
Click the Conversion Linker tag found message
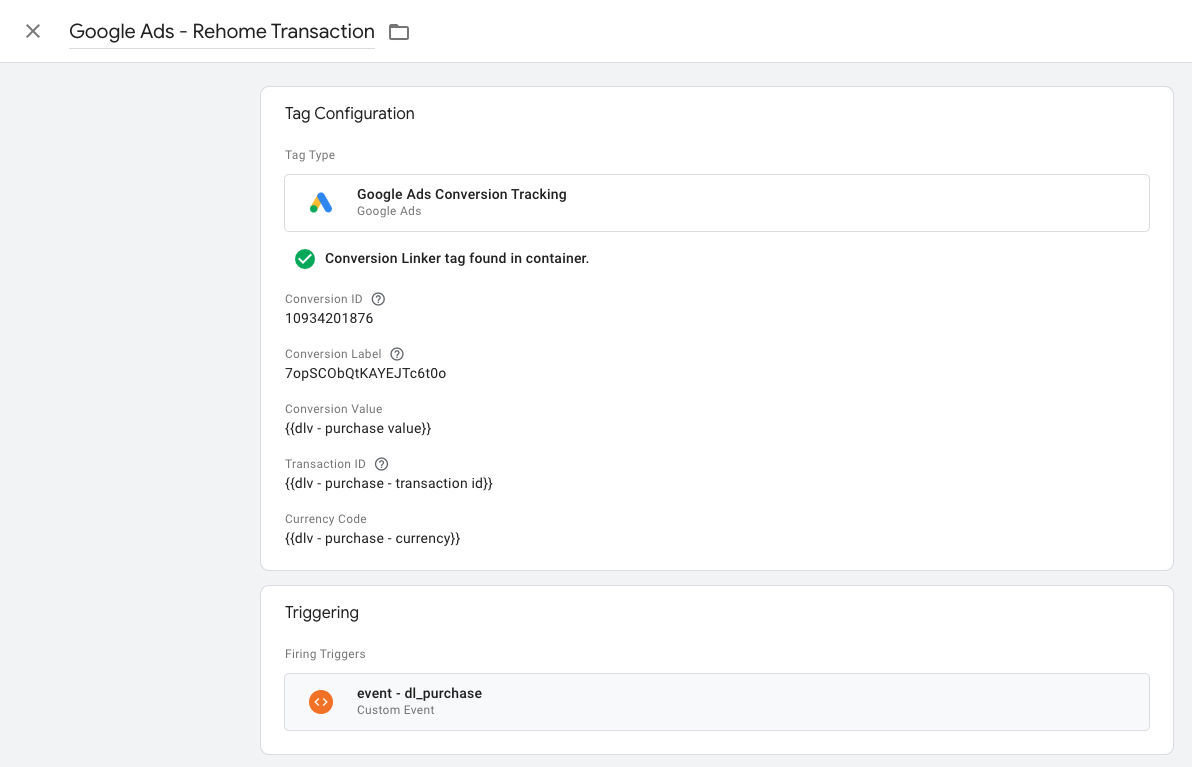[x=456, y=259]
